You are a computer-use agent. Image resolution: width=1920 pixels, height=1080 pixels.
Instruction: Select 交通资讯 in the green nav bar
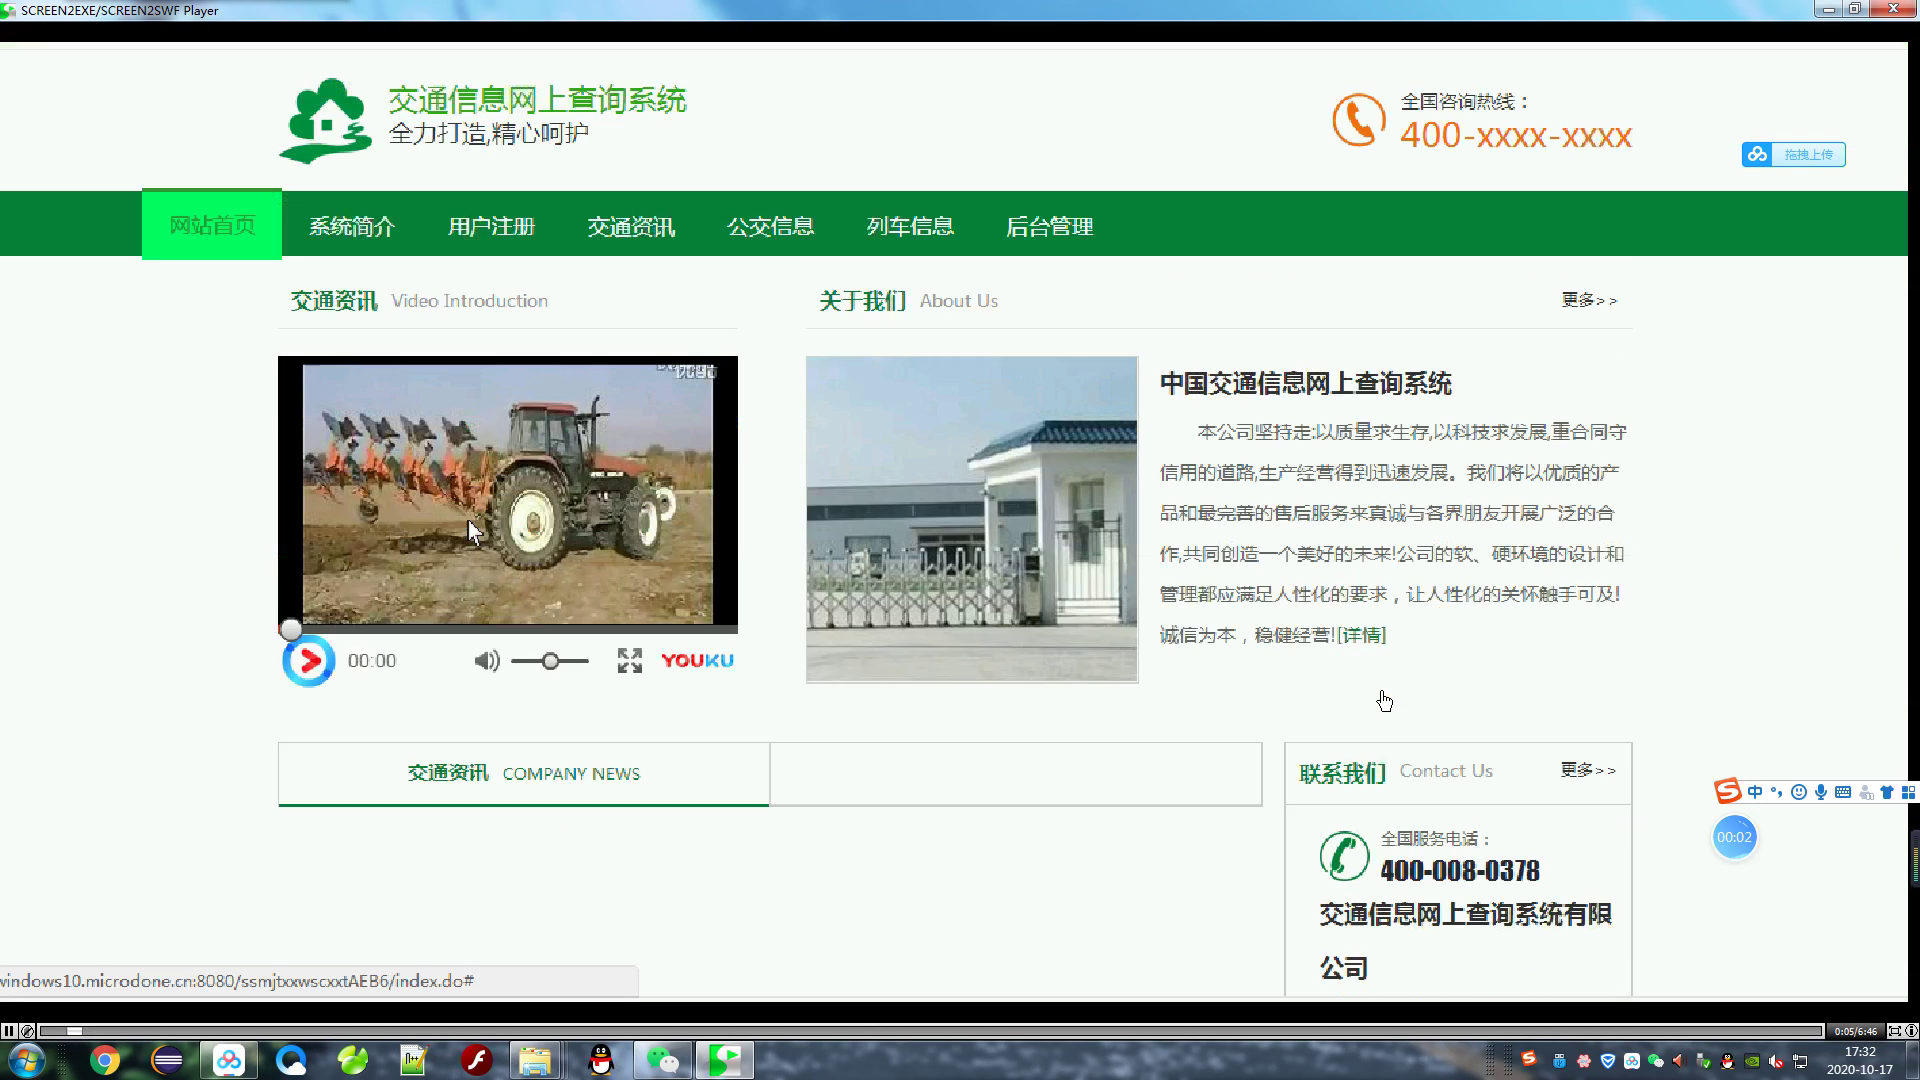(x=631, y=227)
